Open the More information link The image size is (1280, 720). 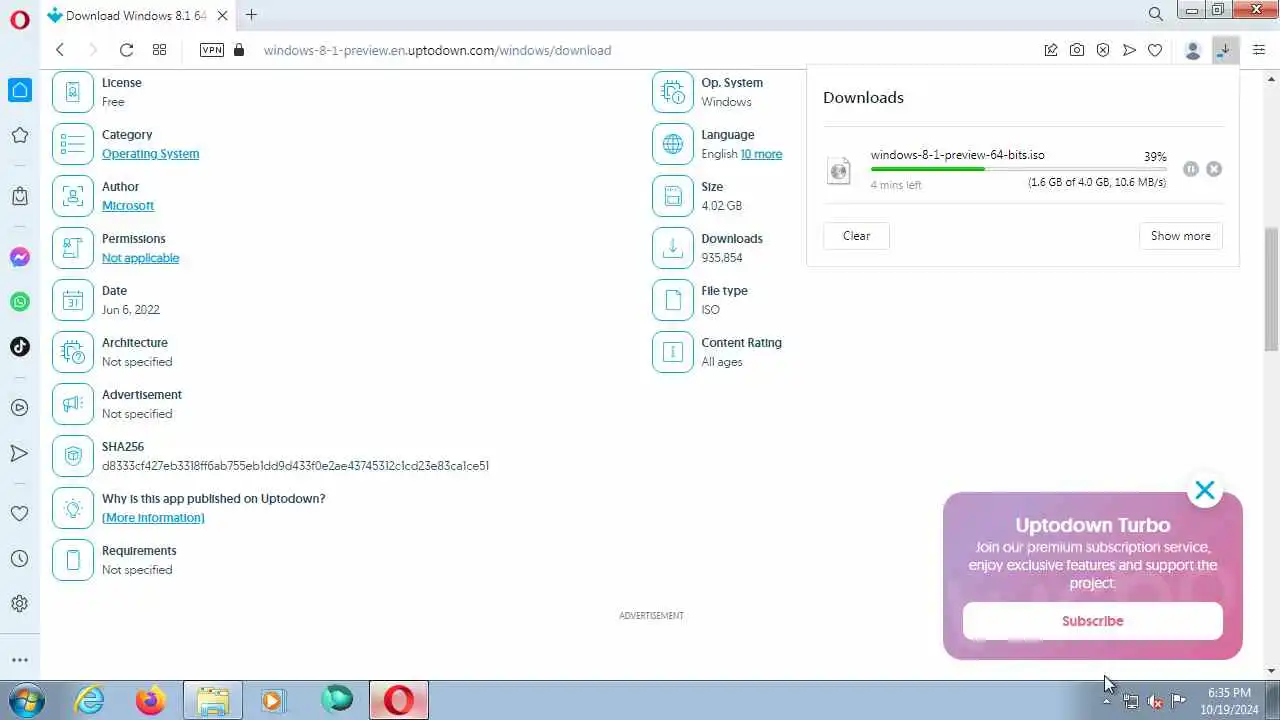click(x=153, y=518)
